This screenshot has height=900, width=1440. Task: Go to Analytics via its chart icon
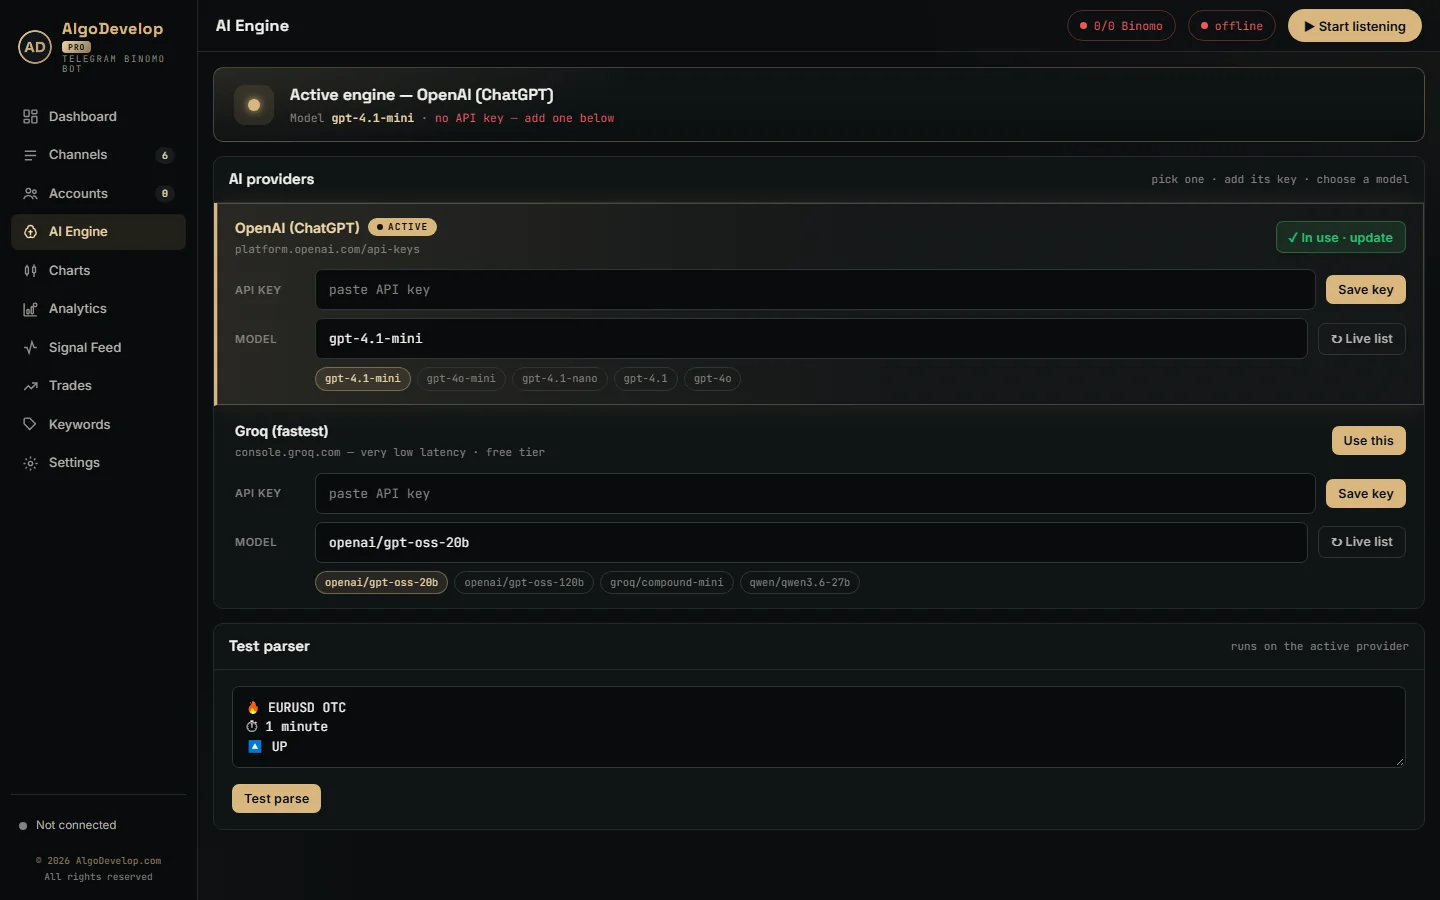[30, 309]
